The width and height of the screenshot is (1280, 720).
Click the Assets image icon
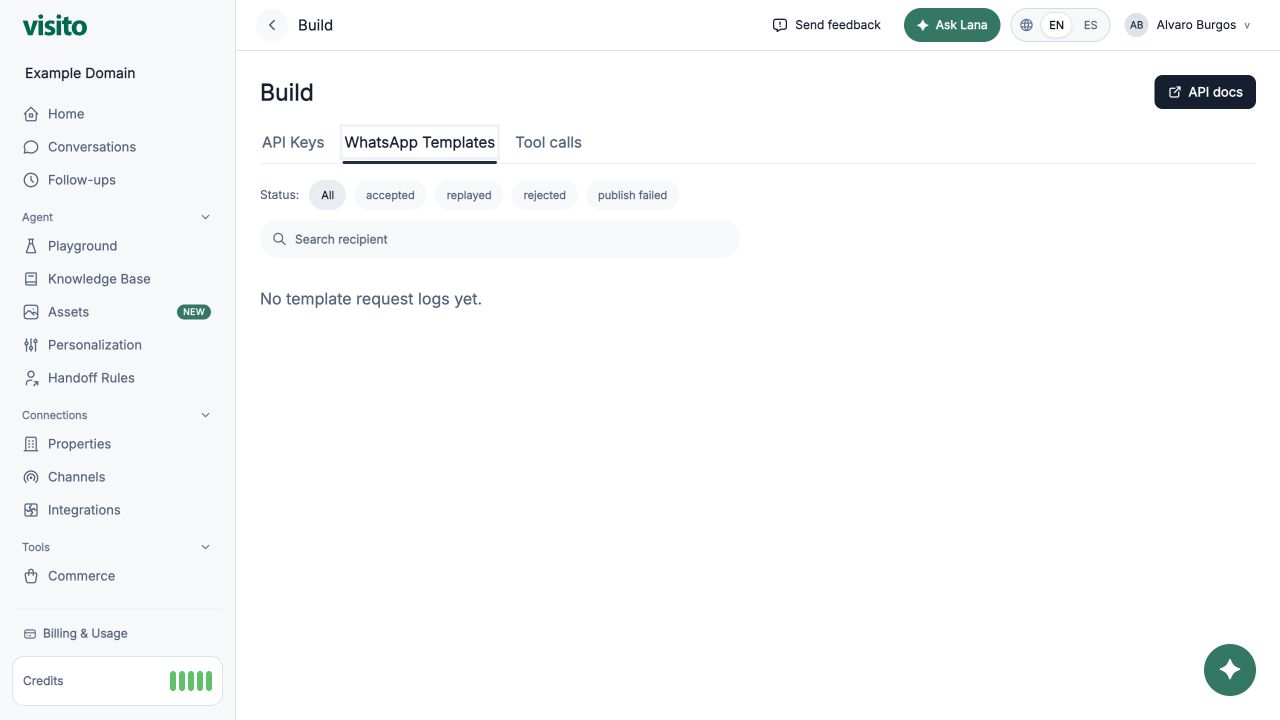coord(31,312)
